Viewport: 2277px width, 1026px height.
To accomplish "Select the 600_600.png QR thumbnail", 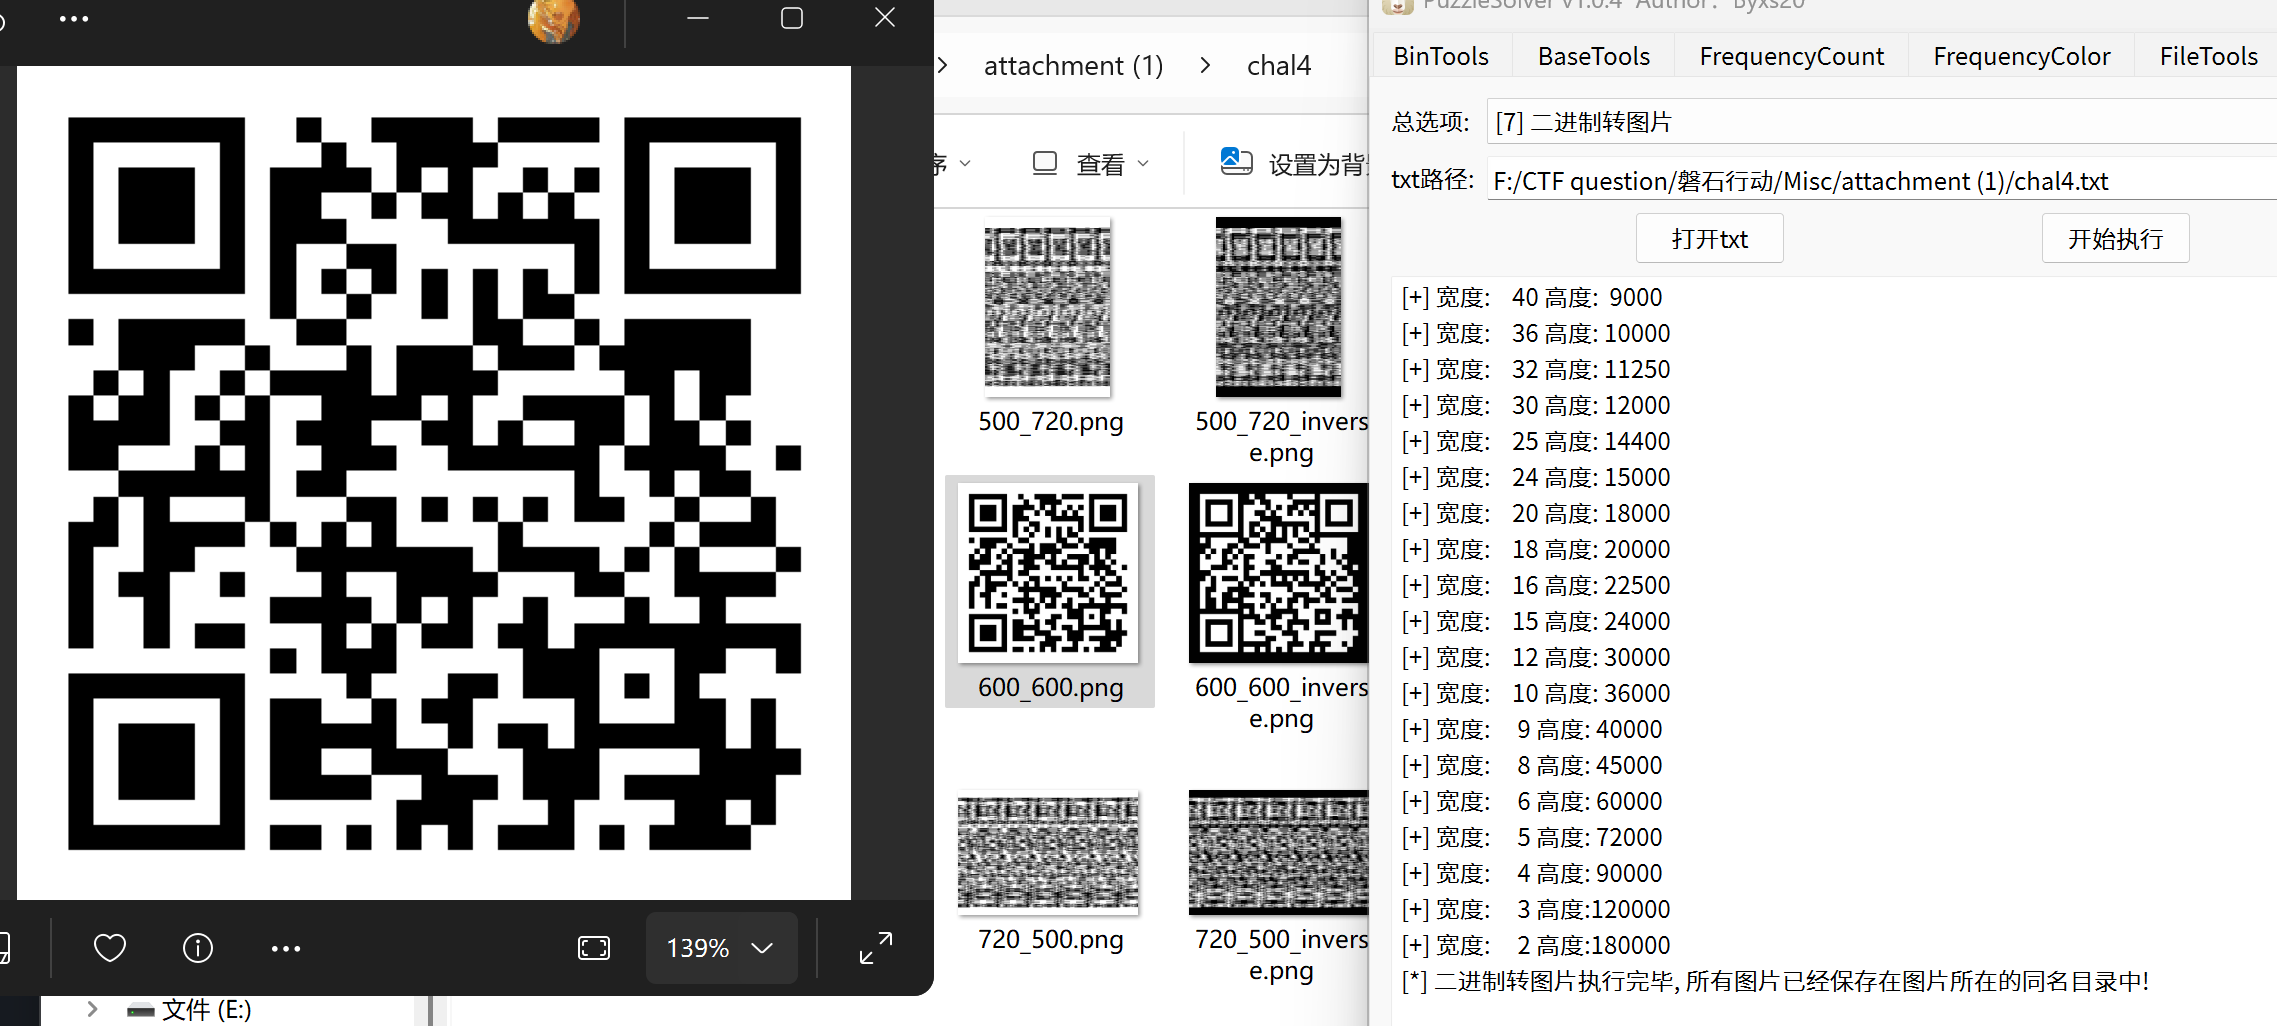I will [x=1048, y=572].
